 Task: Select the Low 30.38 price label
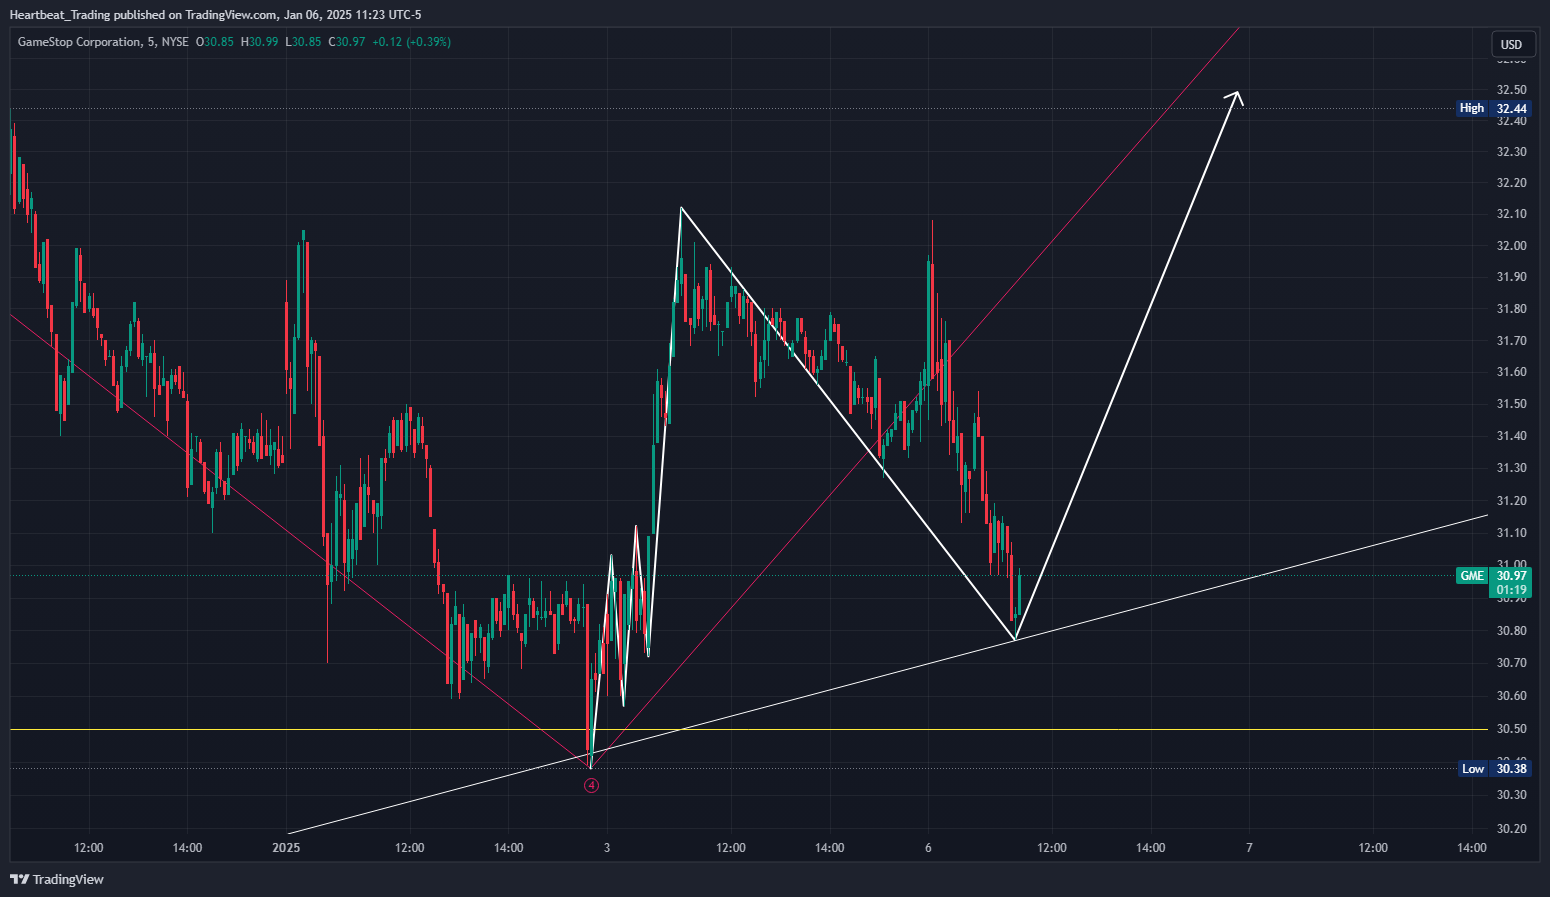point(1493,768)
